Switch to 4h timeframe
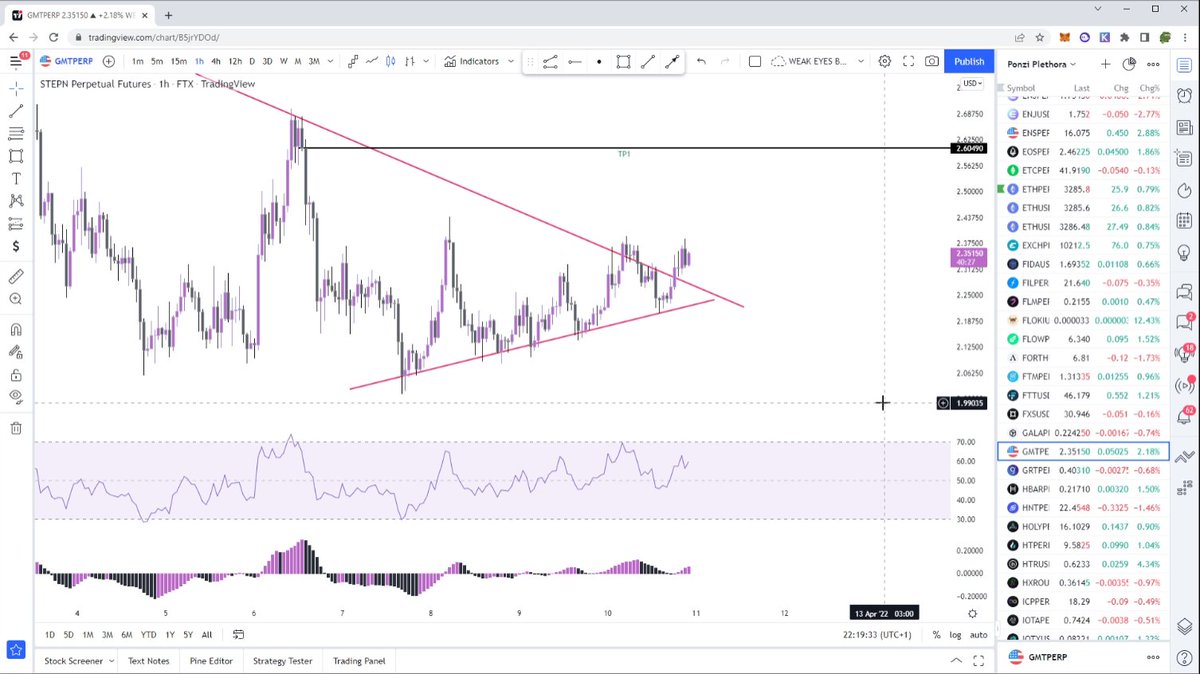 pos(216,61)
